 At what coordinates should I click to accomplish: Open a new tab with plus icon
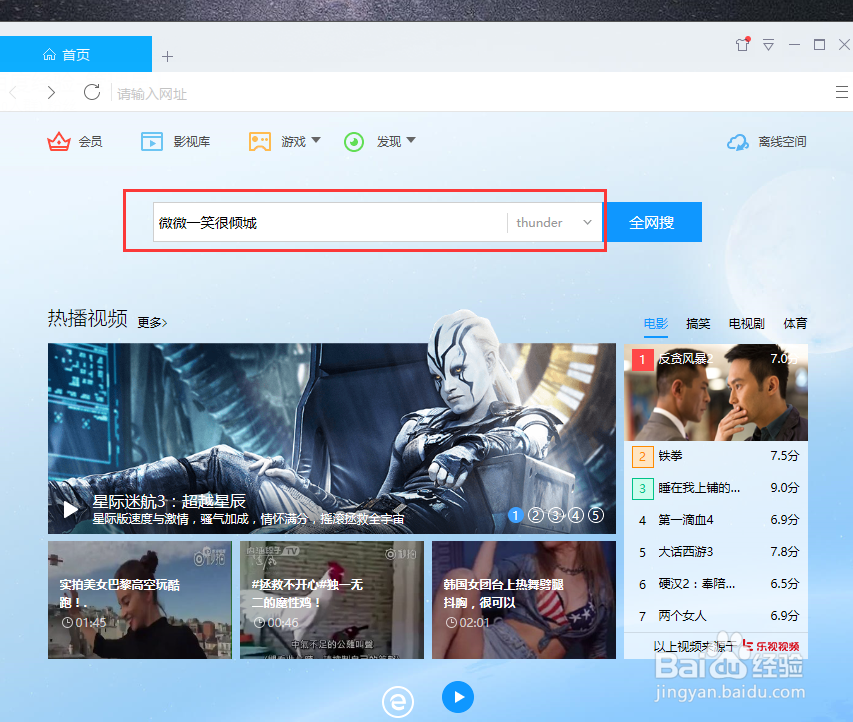tap(168, 56)
